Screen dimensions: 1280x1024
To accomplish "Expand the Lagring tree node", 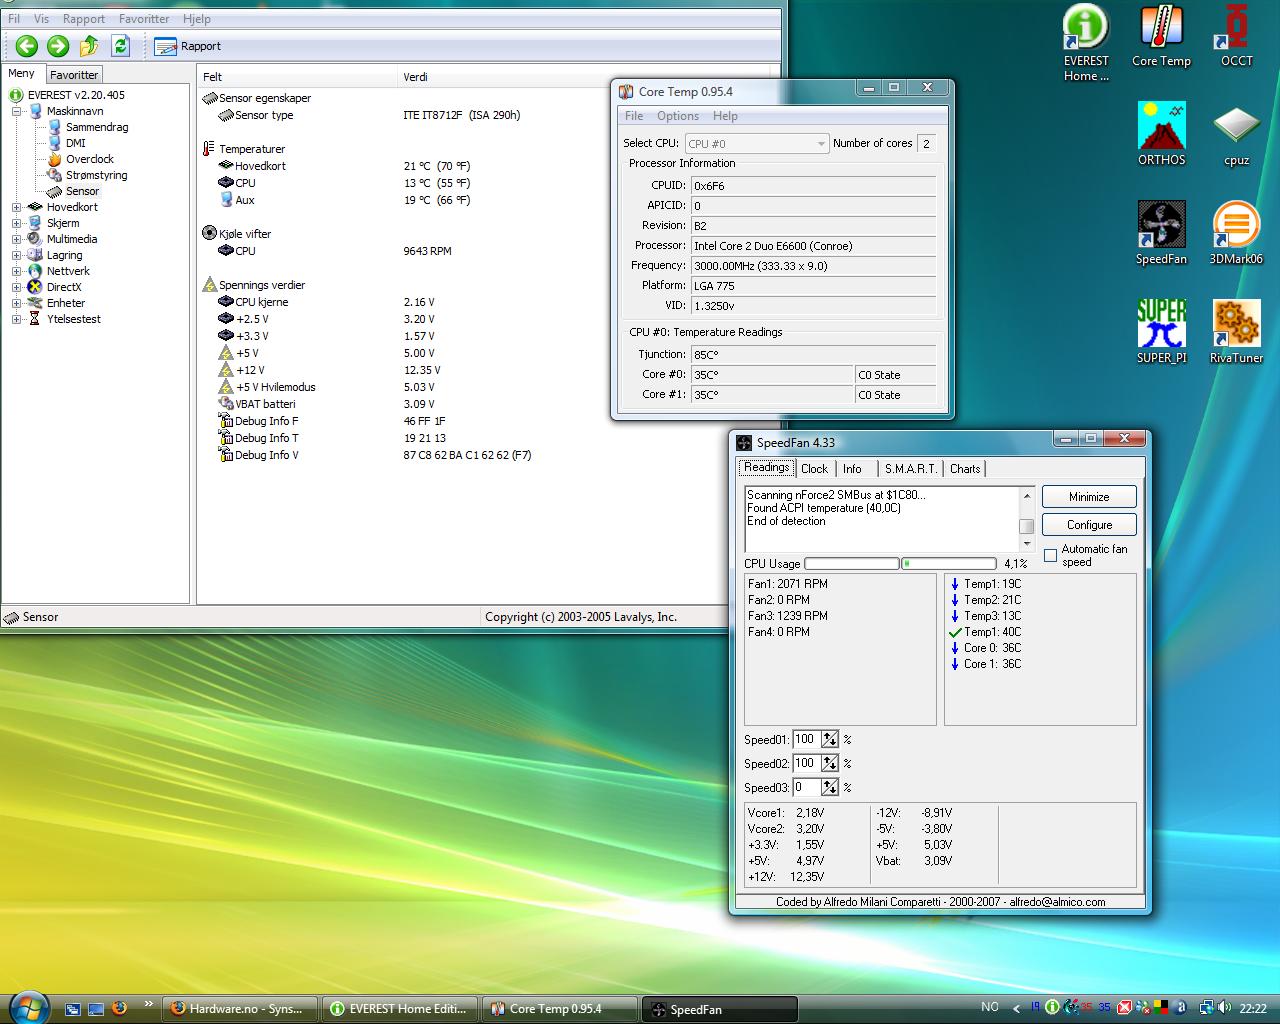I will coord(16,255).
